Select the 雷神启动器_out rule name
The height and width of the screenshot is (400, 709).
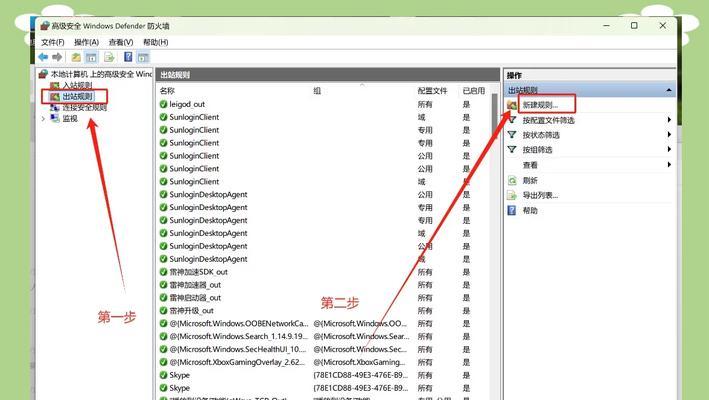195,298
